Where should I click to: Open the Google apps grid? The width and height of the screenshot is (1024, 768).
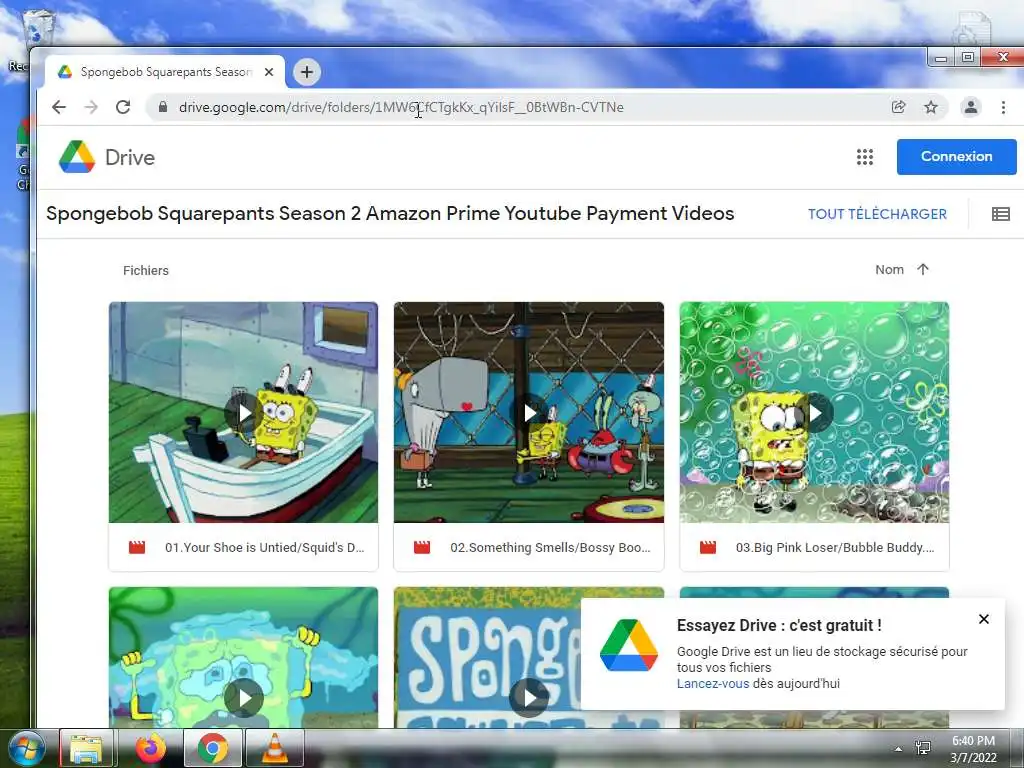pyautogui.click(x=865, y=157)
